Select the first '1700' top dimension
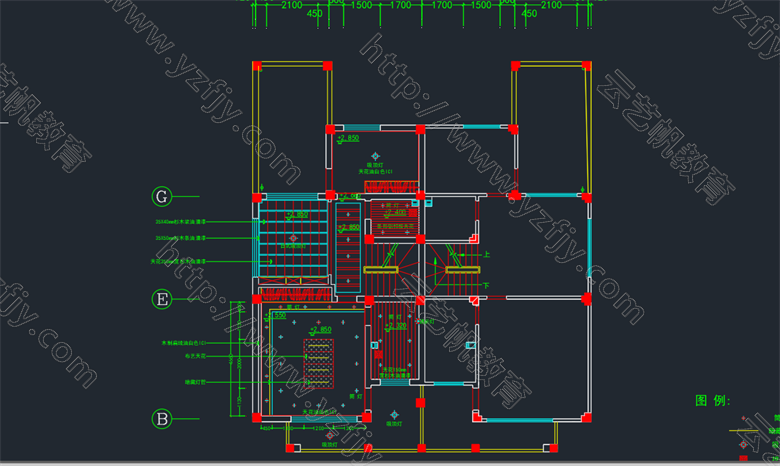Viewport: 780px width, 466px height. click(x=400, y=5)
